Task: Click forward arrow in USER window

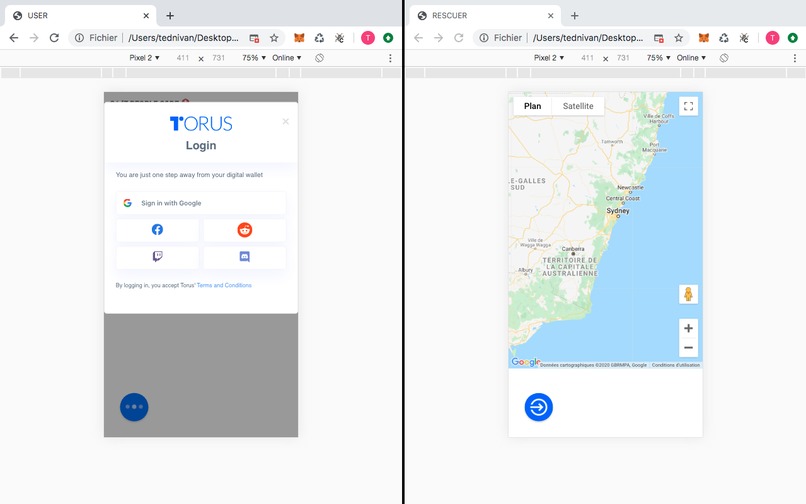Action: (34, 38)
